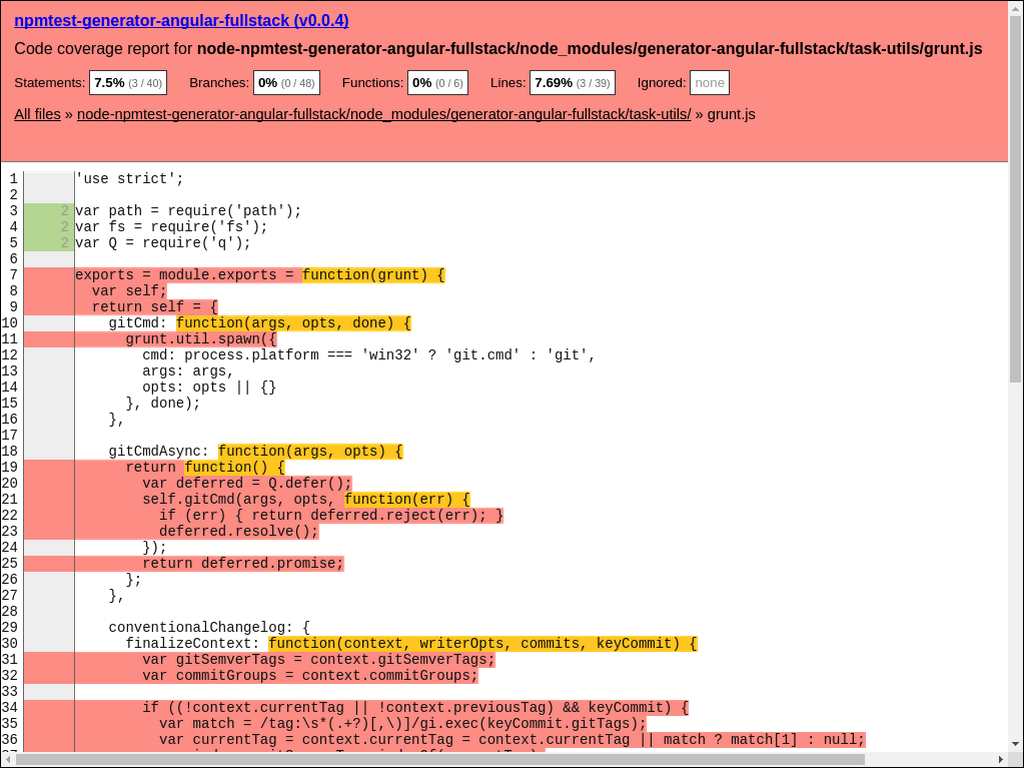Click the highlighted function(context, writerOpts, commits, keyCommit)
Image resolution: width=1024 pixels, height=768 pixels.
coord(482,643)
